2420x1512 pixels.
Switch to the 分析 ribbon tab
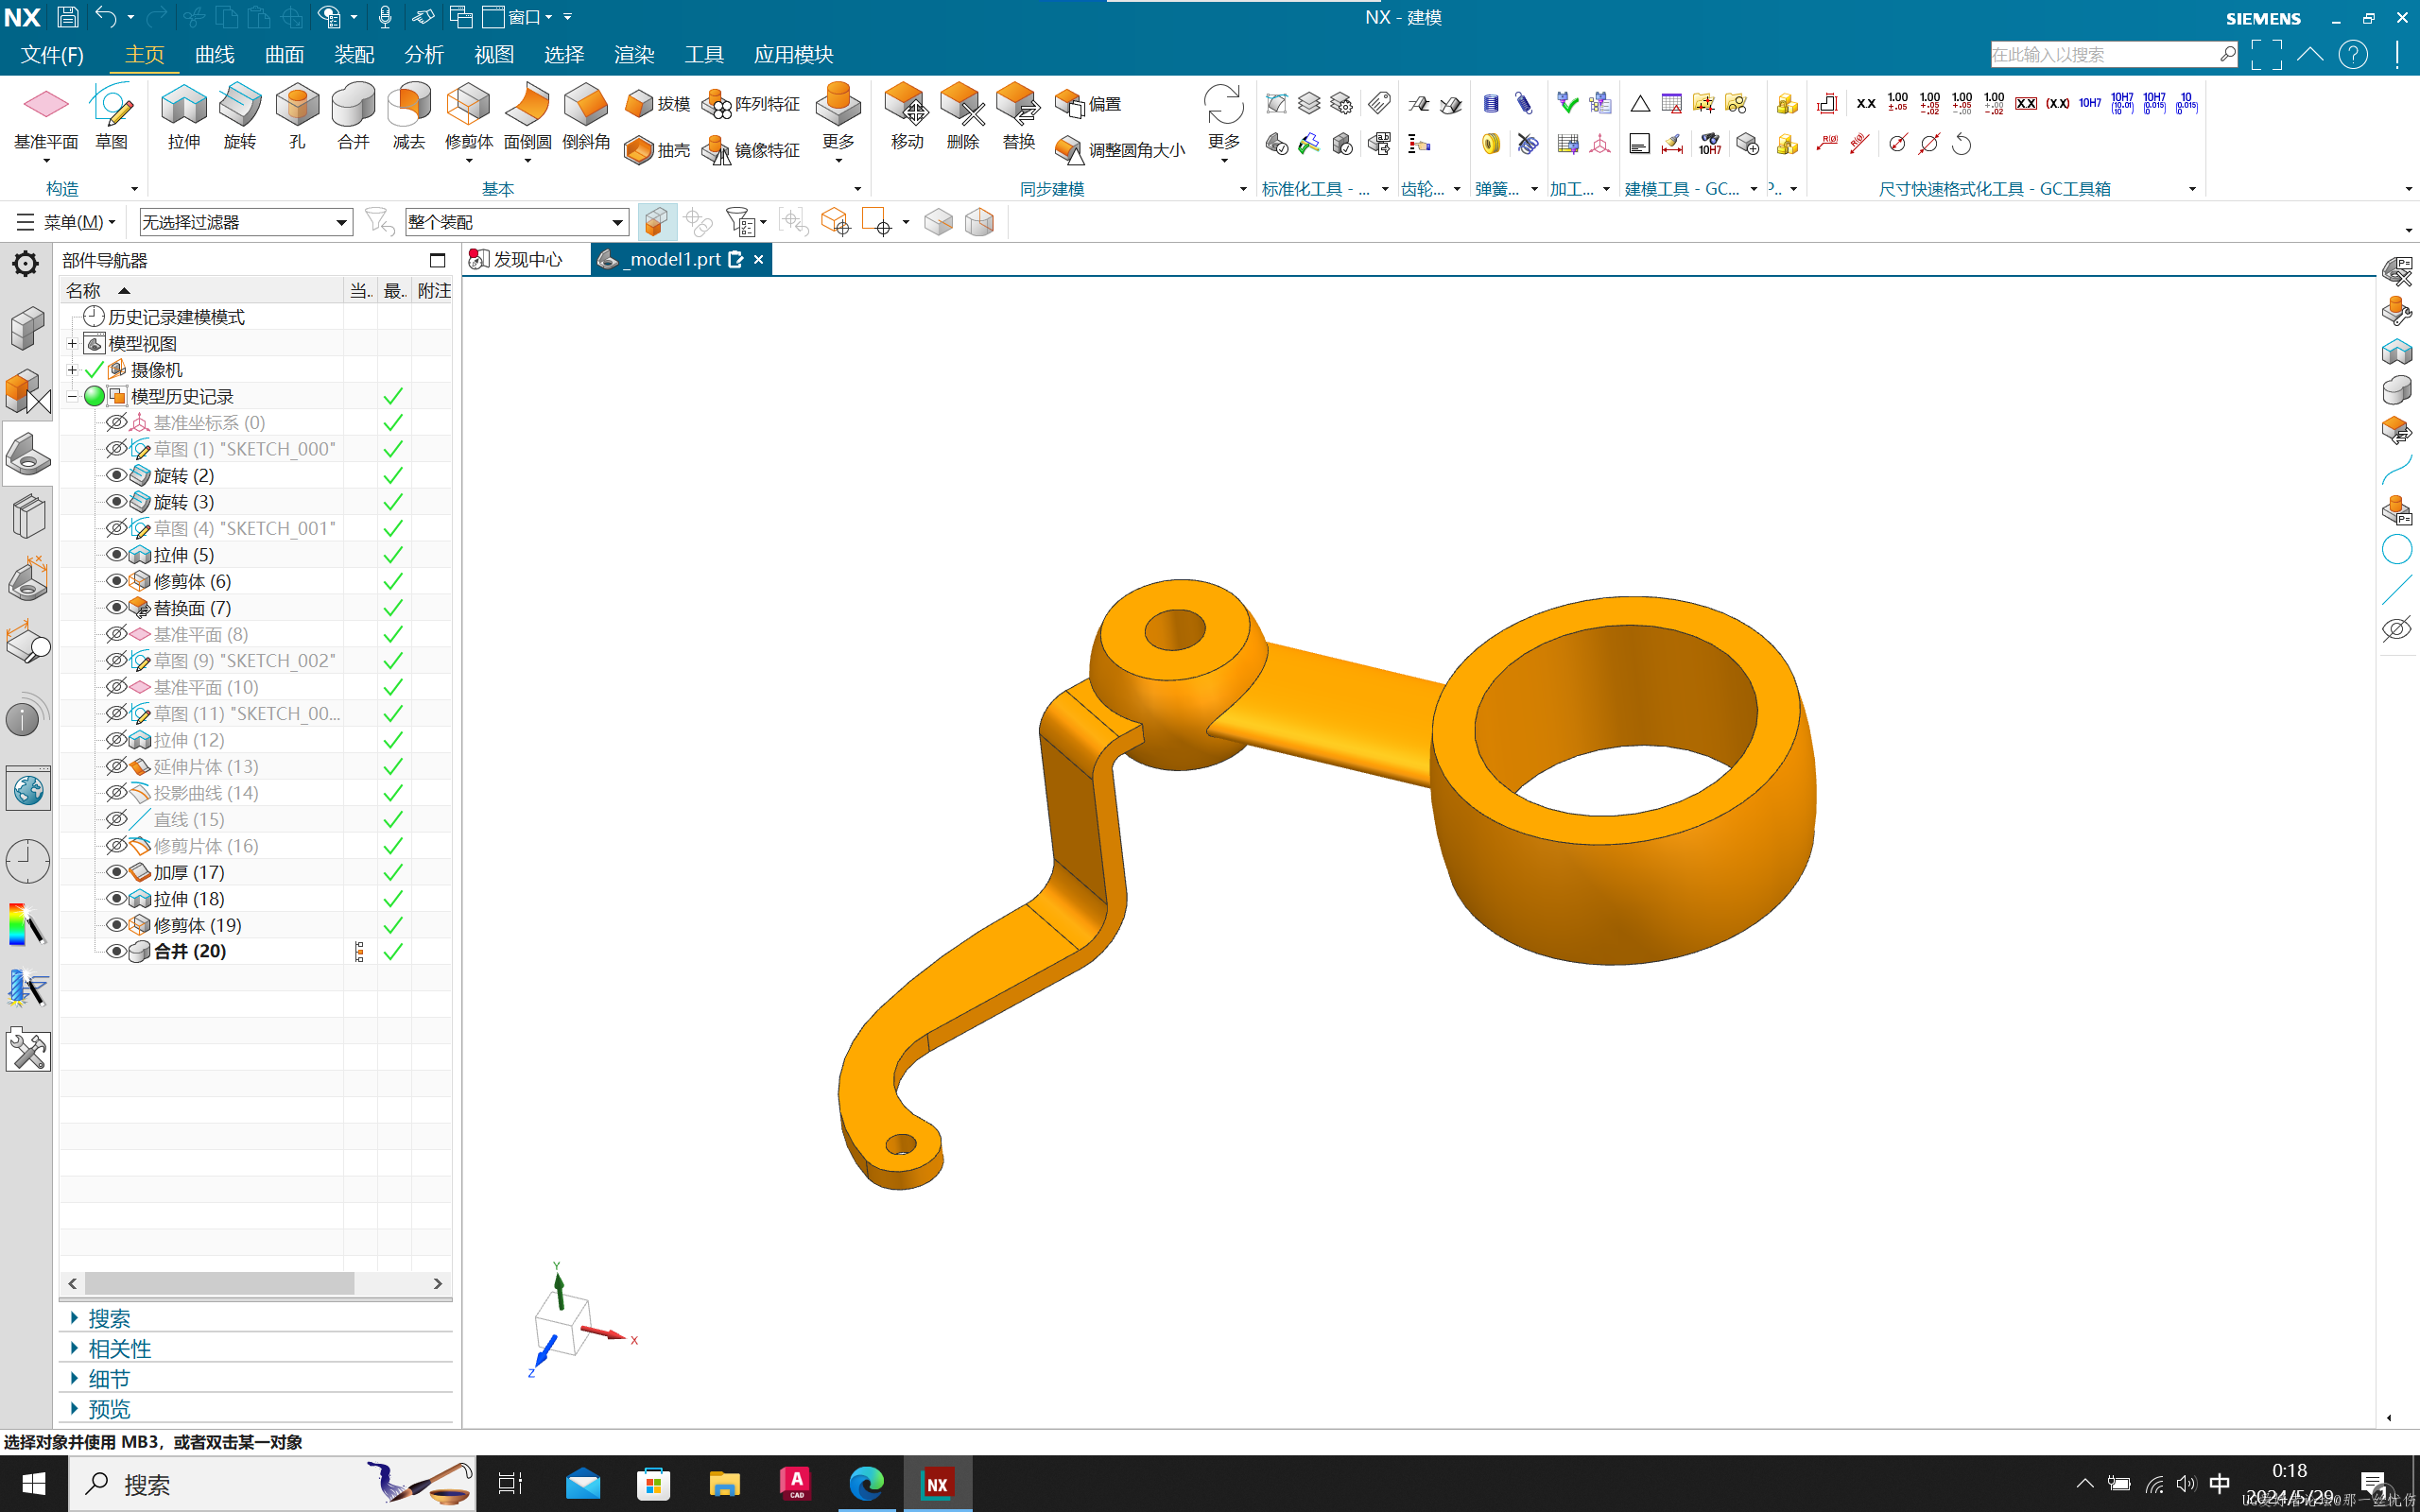click(424, 54)
